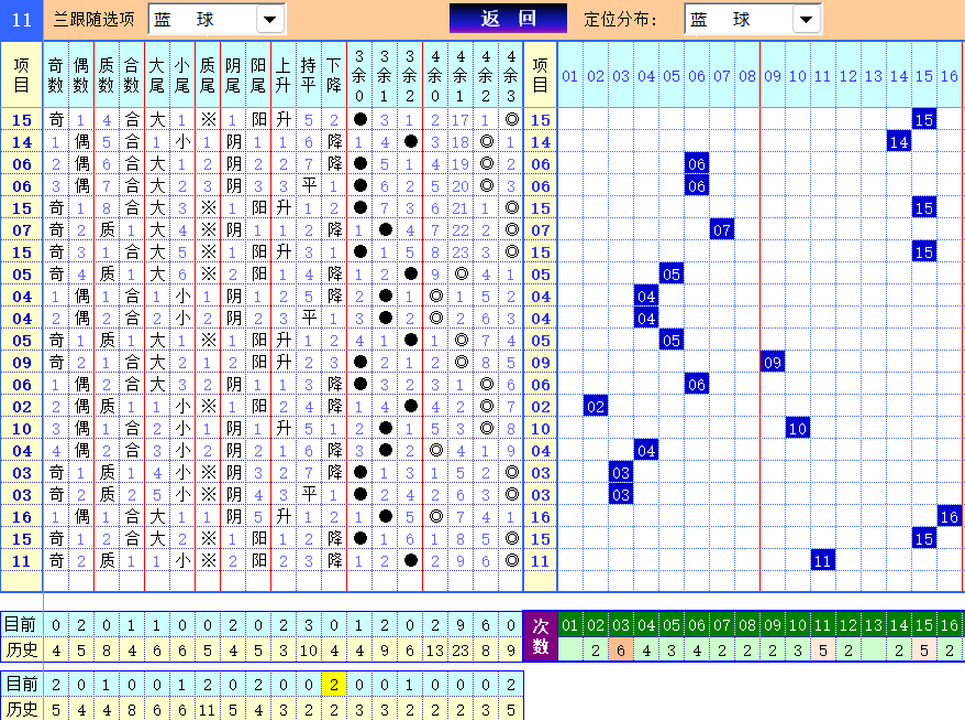
Task: Click value 20 in the 4余1 column
Action: 460,186
